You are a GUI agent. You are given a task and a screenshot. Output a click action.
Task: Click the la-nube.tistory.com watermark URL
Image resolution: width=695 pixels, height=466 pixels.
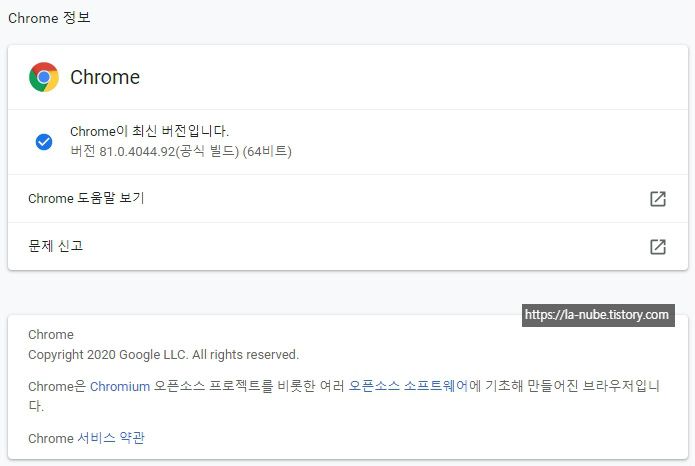click(598, 315)
